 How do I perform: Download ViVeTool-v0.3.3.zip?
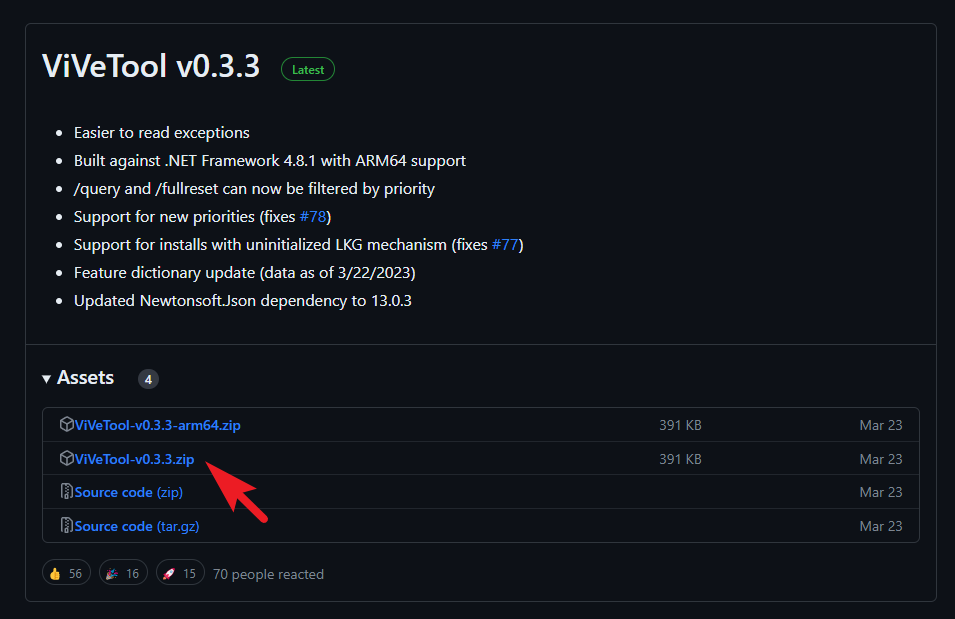(x=133, y=458)
